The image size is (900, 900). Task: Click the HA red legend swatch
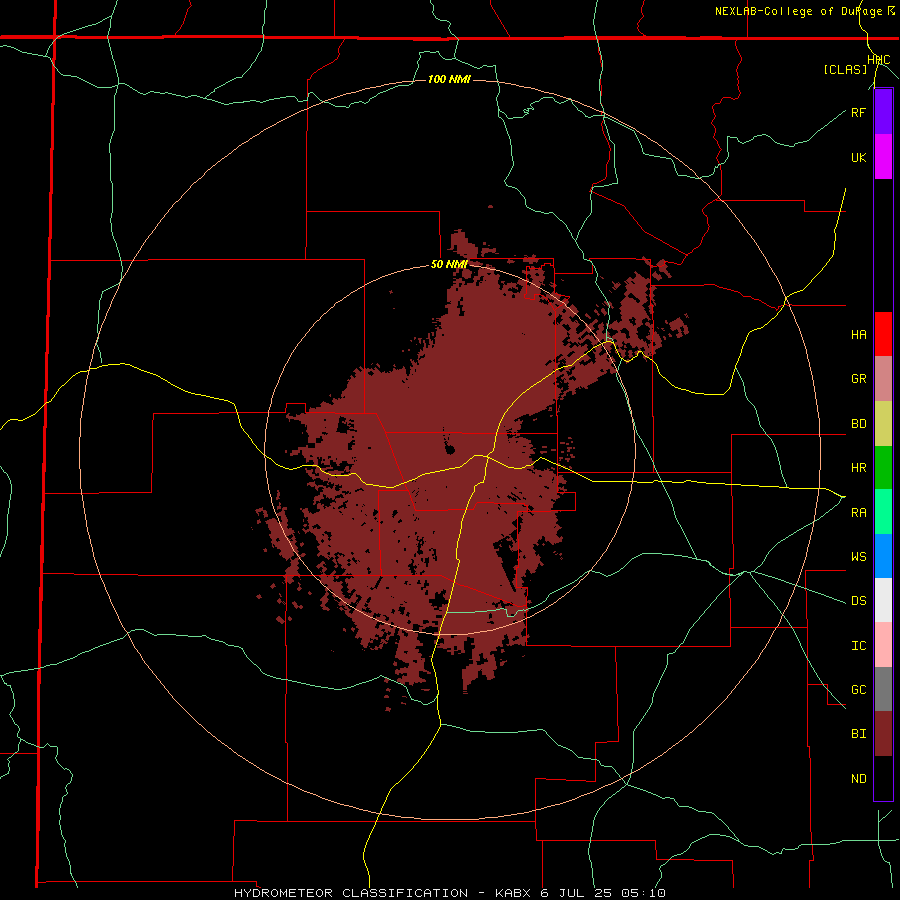[883, 334]
